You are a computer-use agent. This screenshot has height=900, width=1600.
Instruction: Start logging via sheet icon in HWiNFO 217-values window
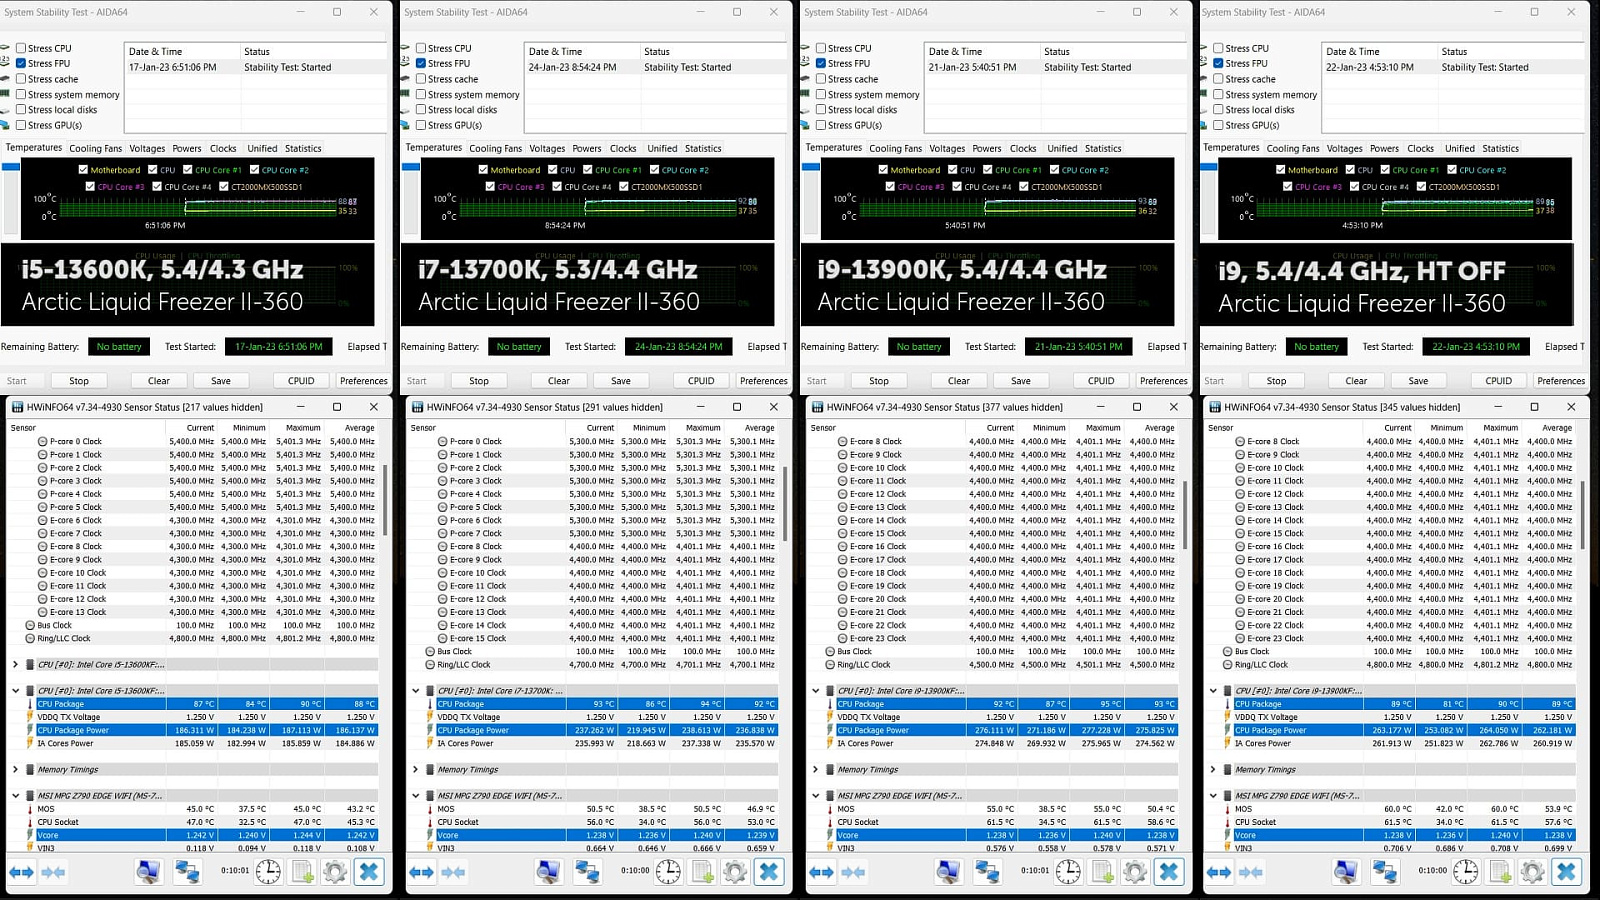(x=302, y=872)
